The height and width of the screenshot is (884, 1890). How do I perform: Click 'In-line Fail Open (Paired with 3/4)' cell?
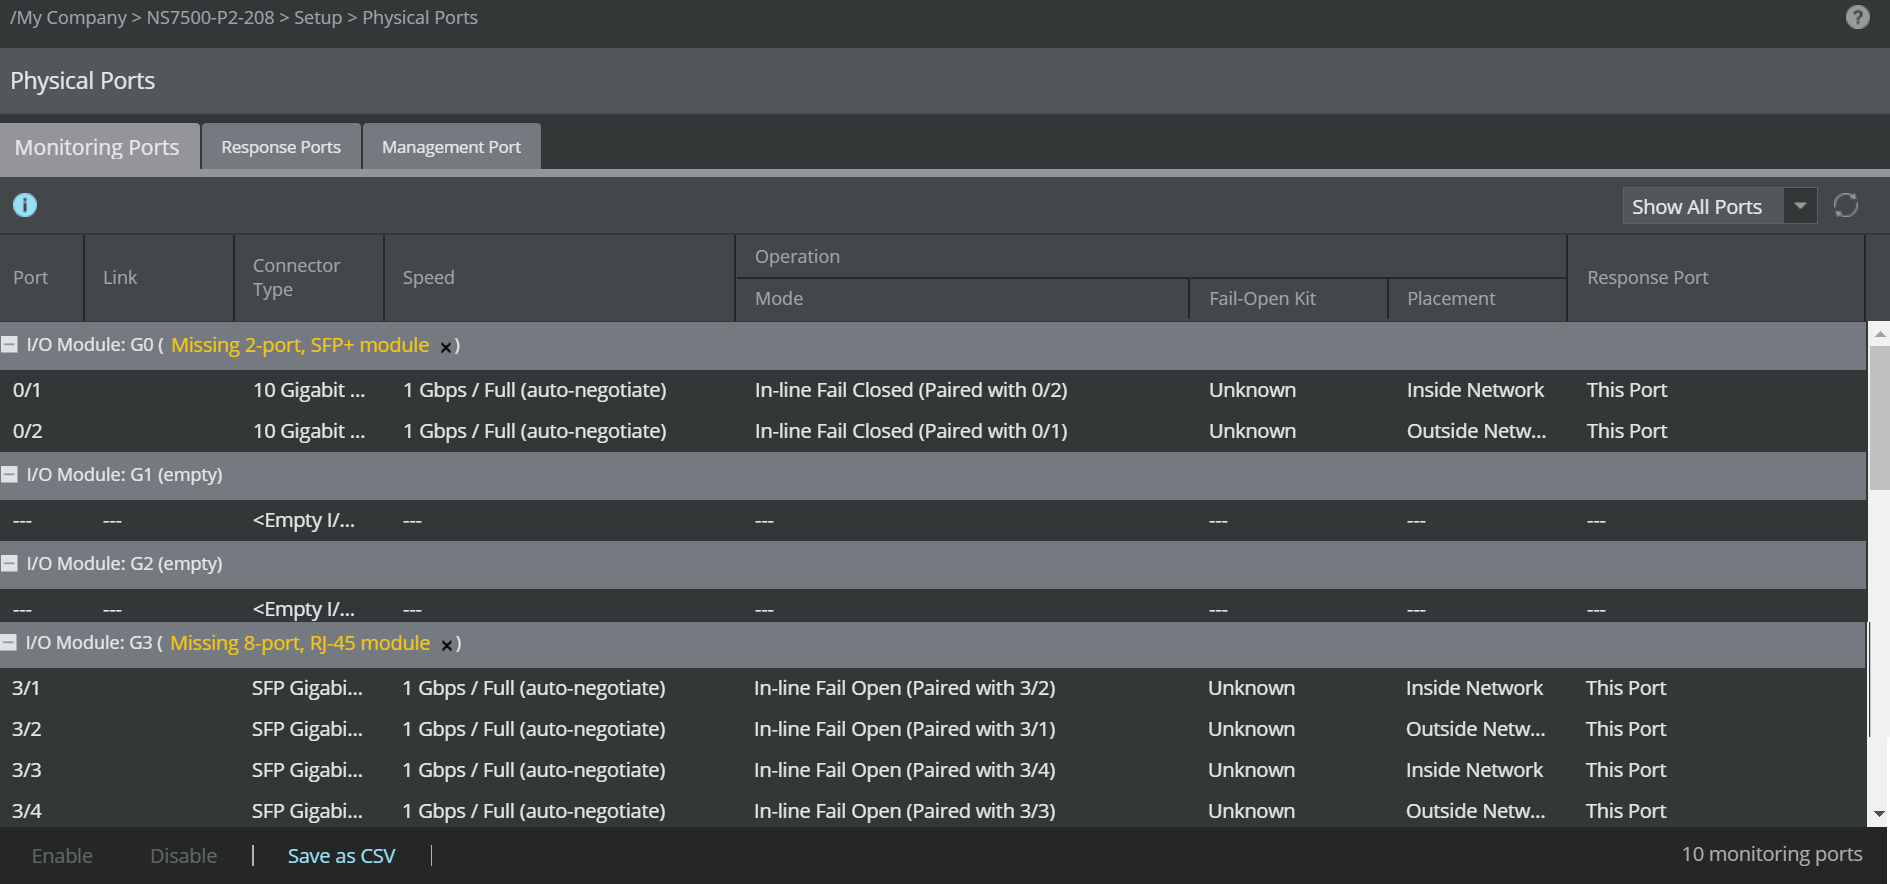tap(904, 770)
